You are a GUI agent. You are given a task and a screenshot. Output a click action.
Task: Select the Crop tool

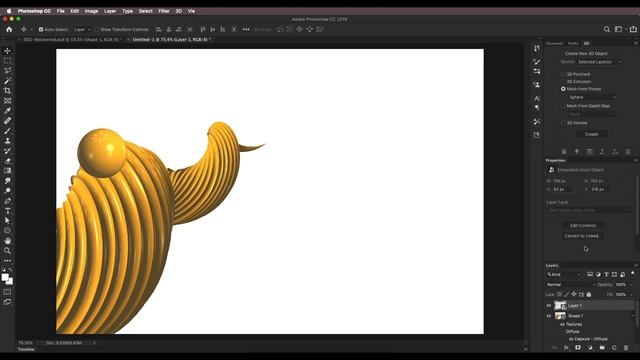tap(7, 91)
